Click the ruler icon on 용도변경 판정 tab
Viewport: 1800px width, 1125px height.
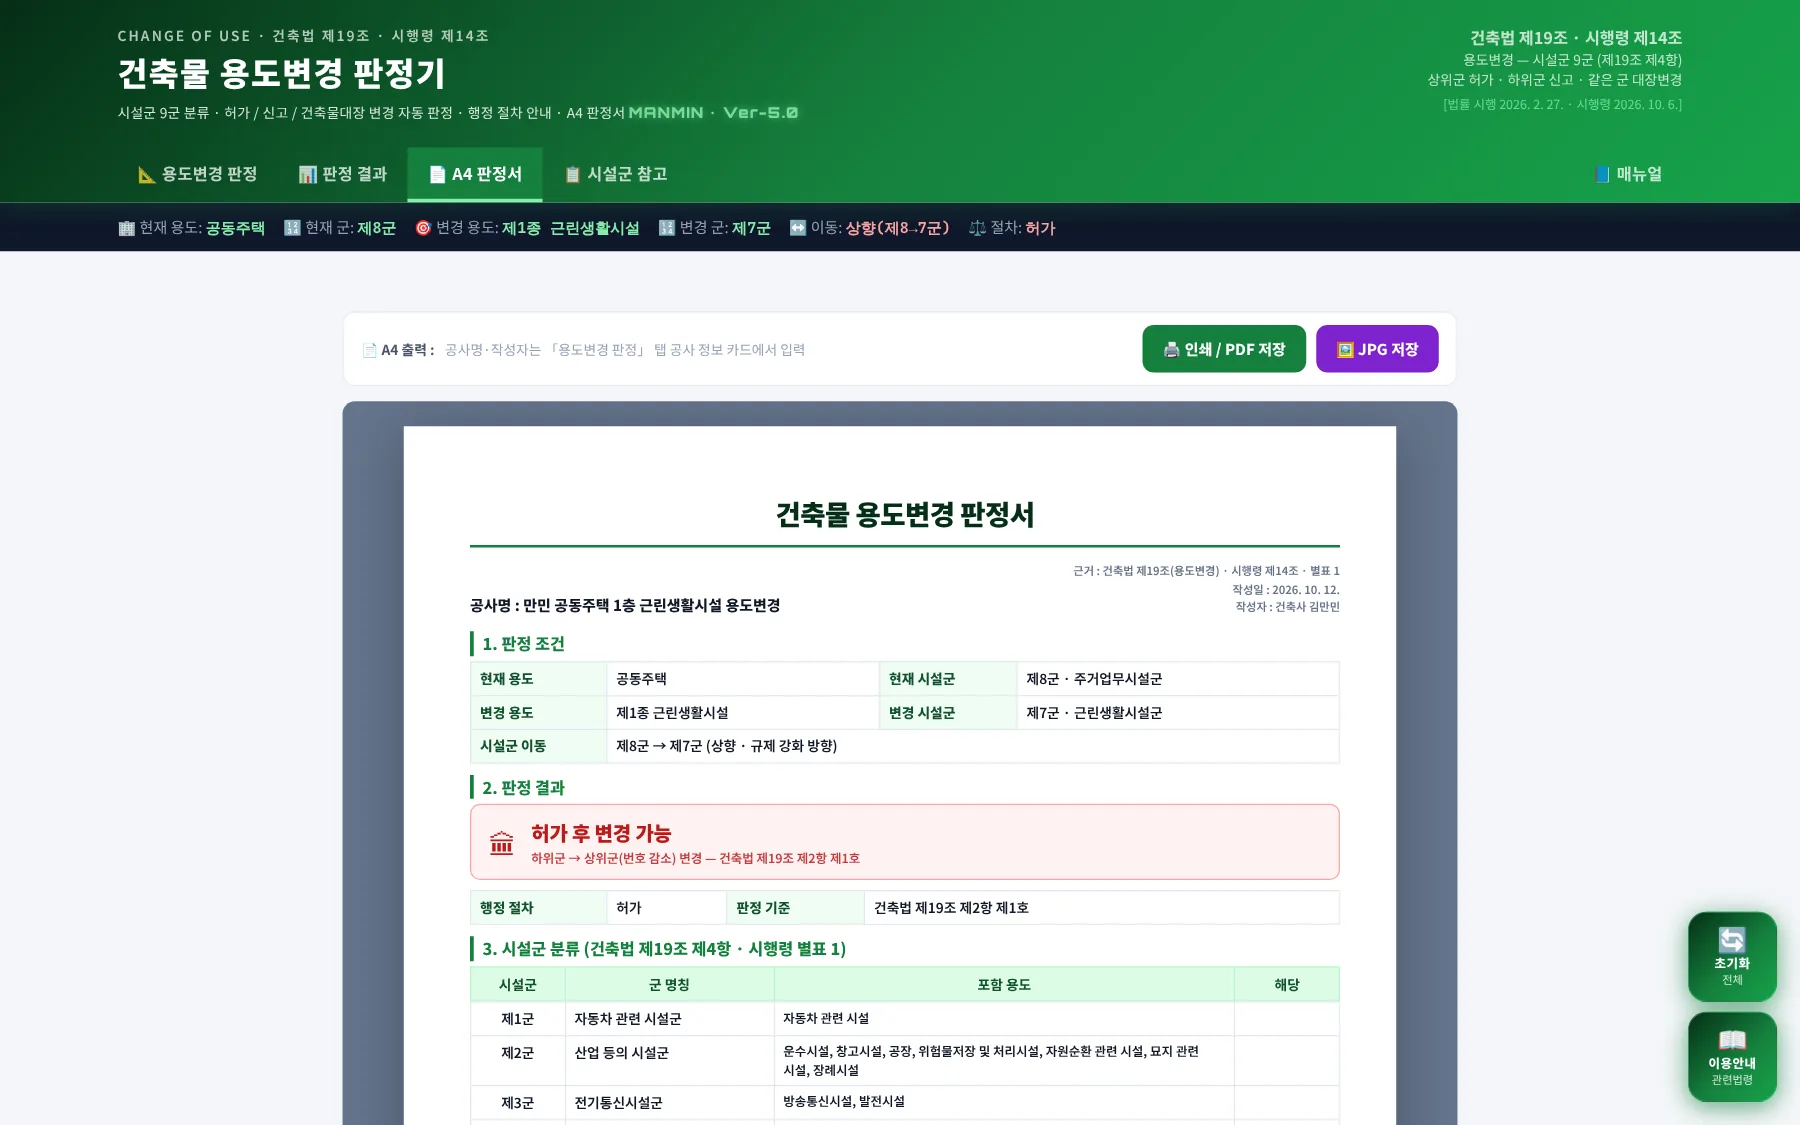(147, 175)
